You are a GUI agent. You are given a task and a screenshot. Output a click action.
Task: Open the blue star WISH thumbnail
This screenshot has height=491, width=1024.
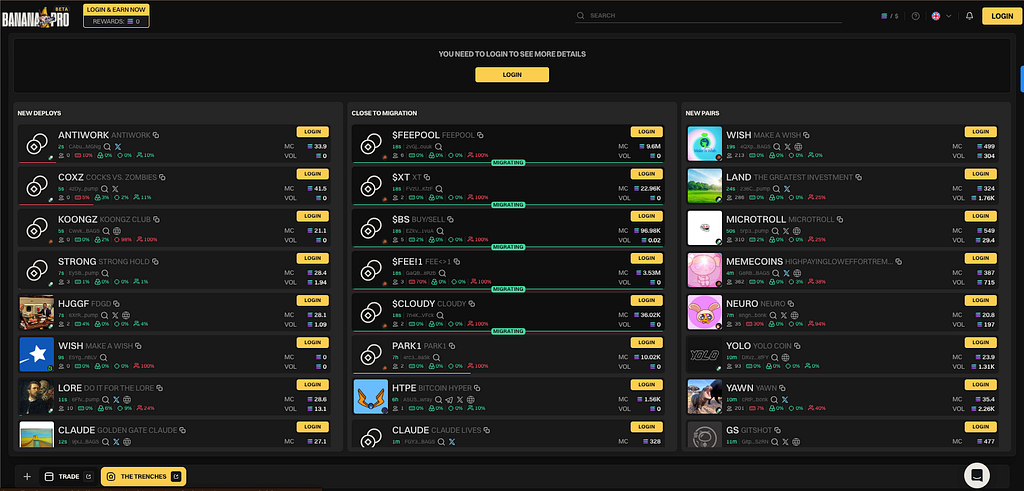click(37, 355)
